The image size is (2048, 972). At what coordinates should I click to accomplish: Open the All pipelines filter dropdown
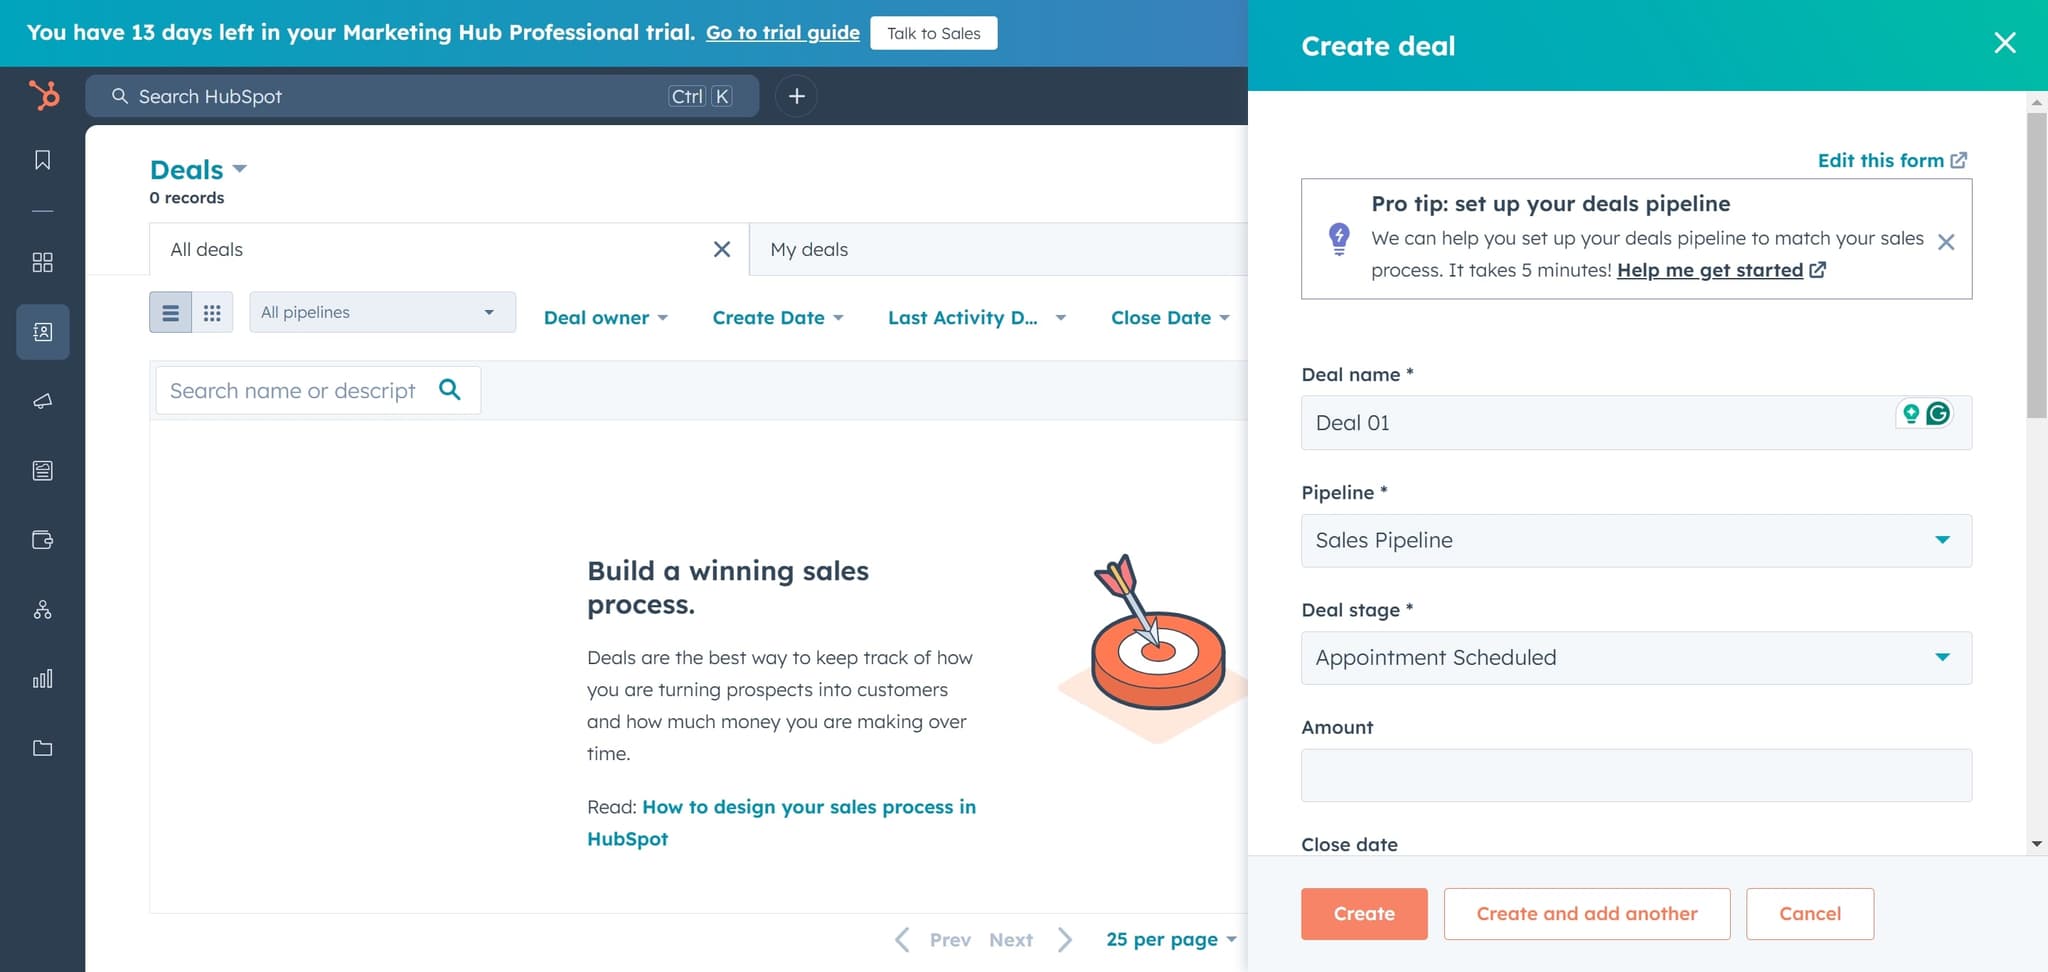(x=382, y=313)
